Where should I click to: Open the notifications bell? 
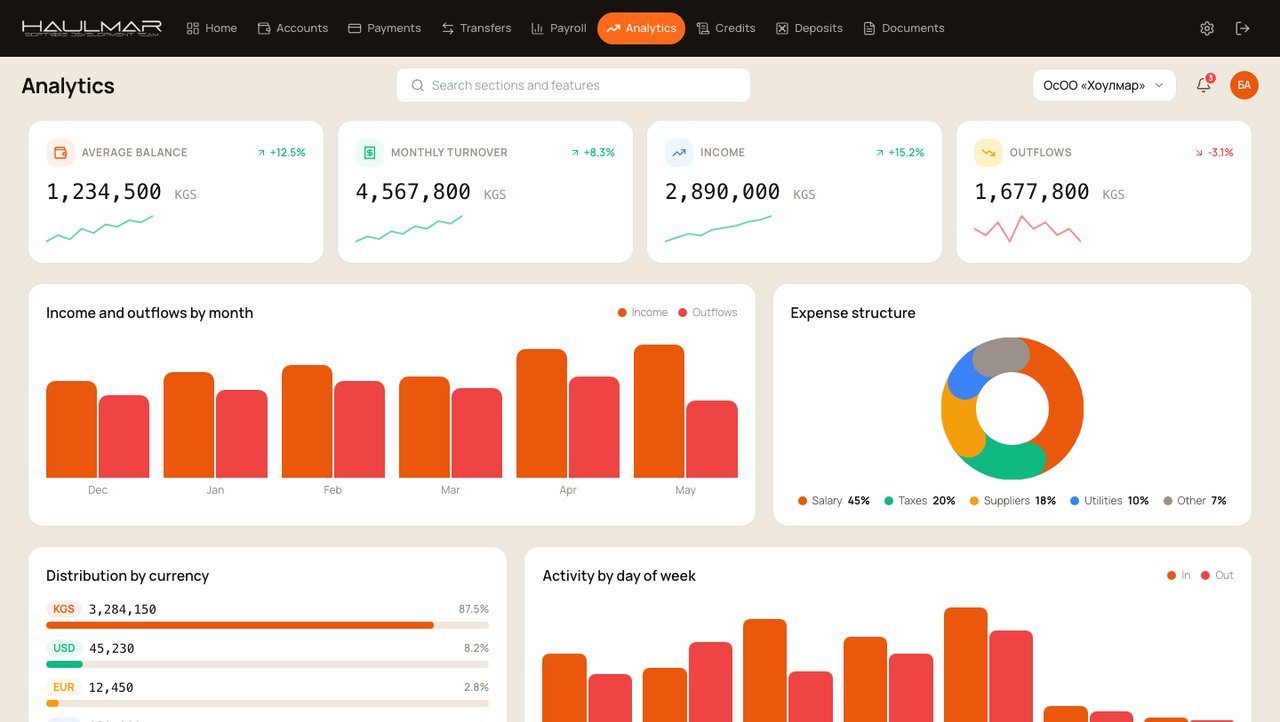[1204, 85]
